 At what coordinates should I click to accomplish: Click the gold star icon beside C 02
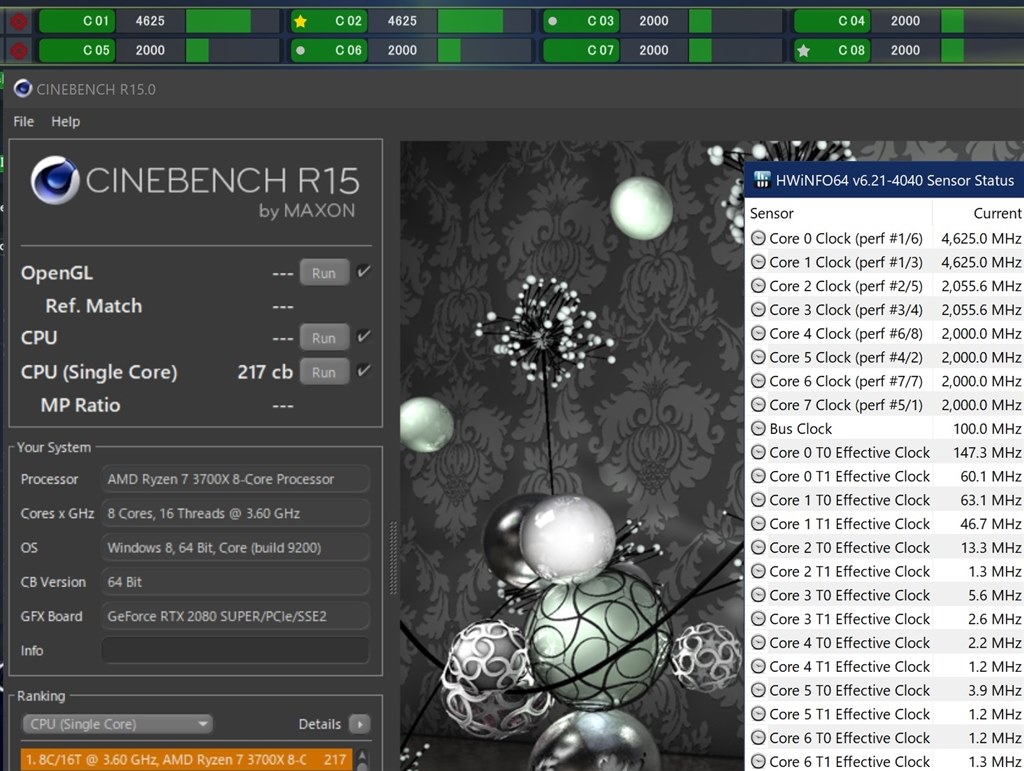pyautogui.click(x=300, y=22)
